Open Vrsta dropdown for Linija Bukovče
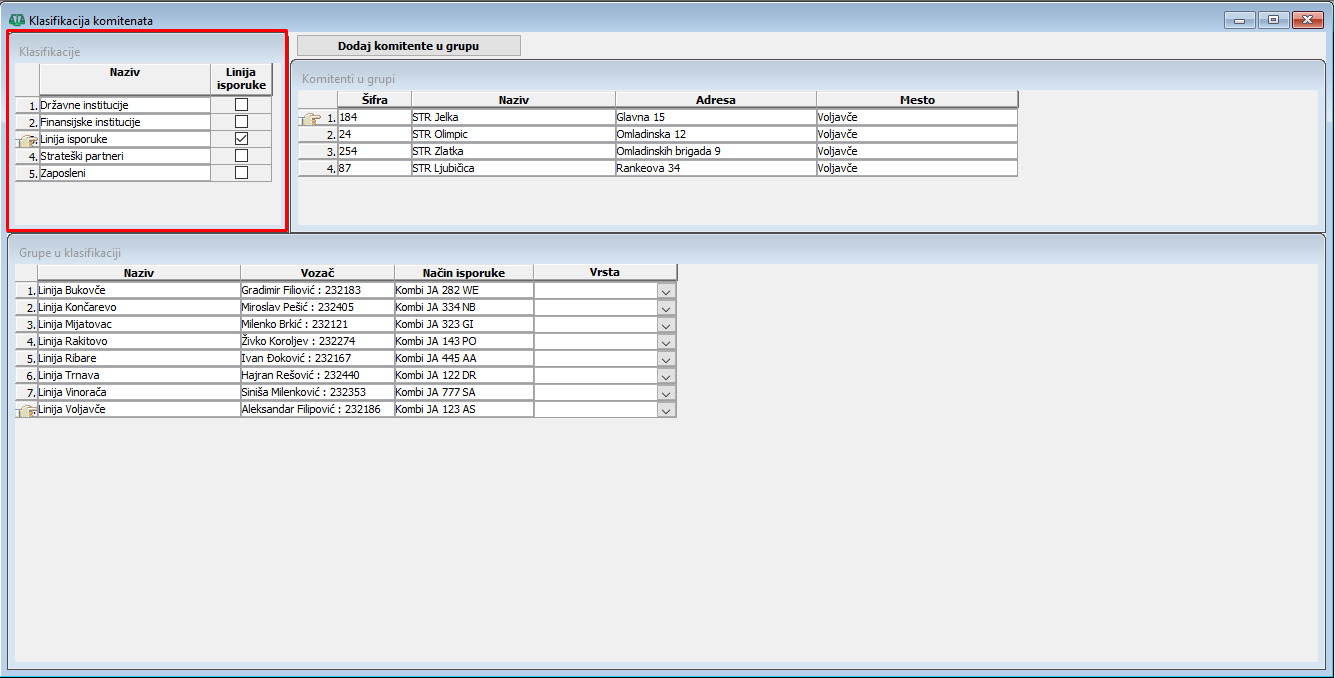Screen dimensions: 1335x678 click(x=666, y=291)
